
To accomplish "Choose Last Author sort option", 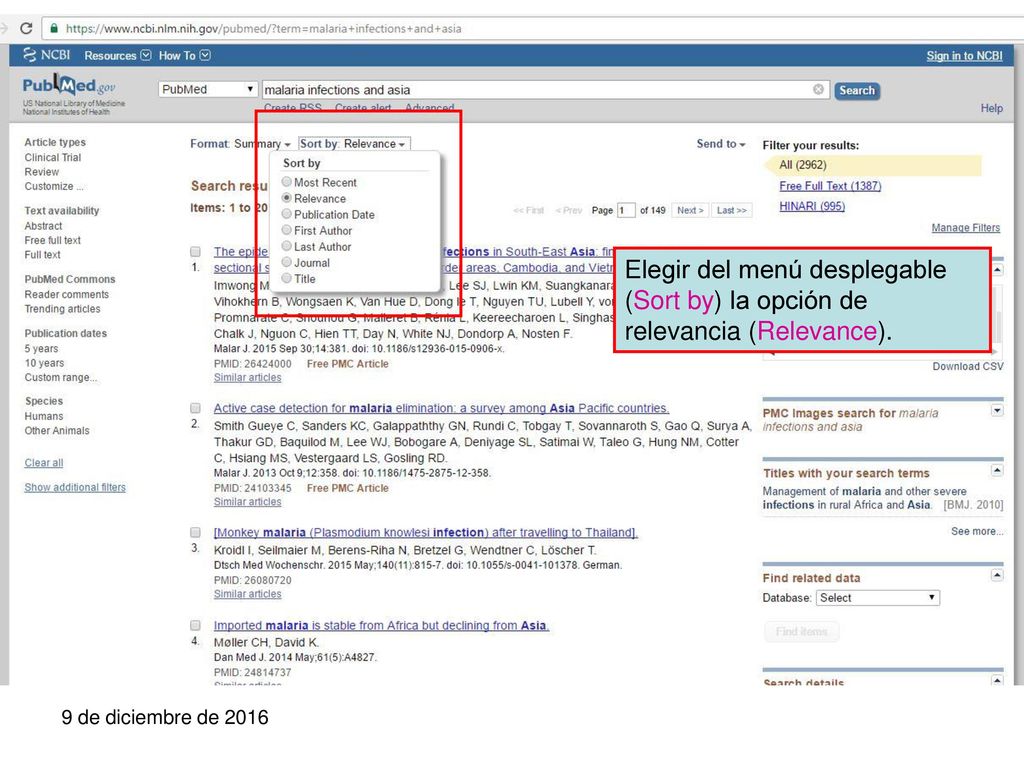I will (317, 246).
